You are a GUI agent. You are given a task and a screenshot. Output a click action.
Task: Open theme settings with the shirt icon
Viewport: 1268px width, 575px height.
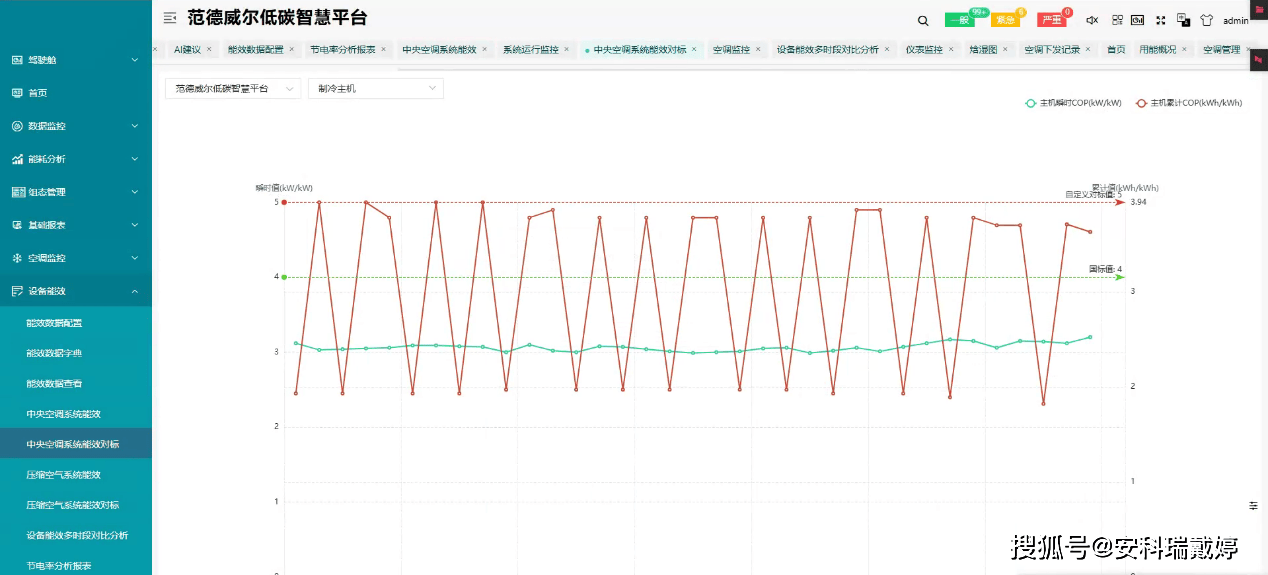pyautogui.click(x=1206, y=20)
